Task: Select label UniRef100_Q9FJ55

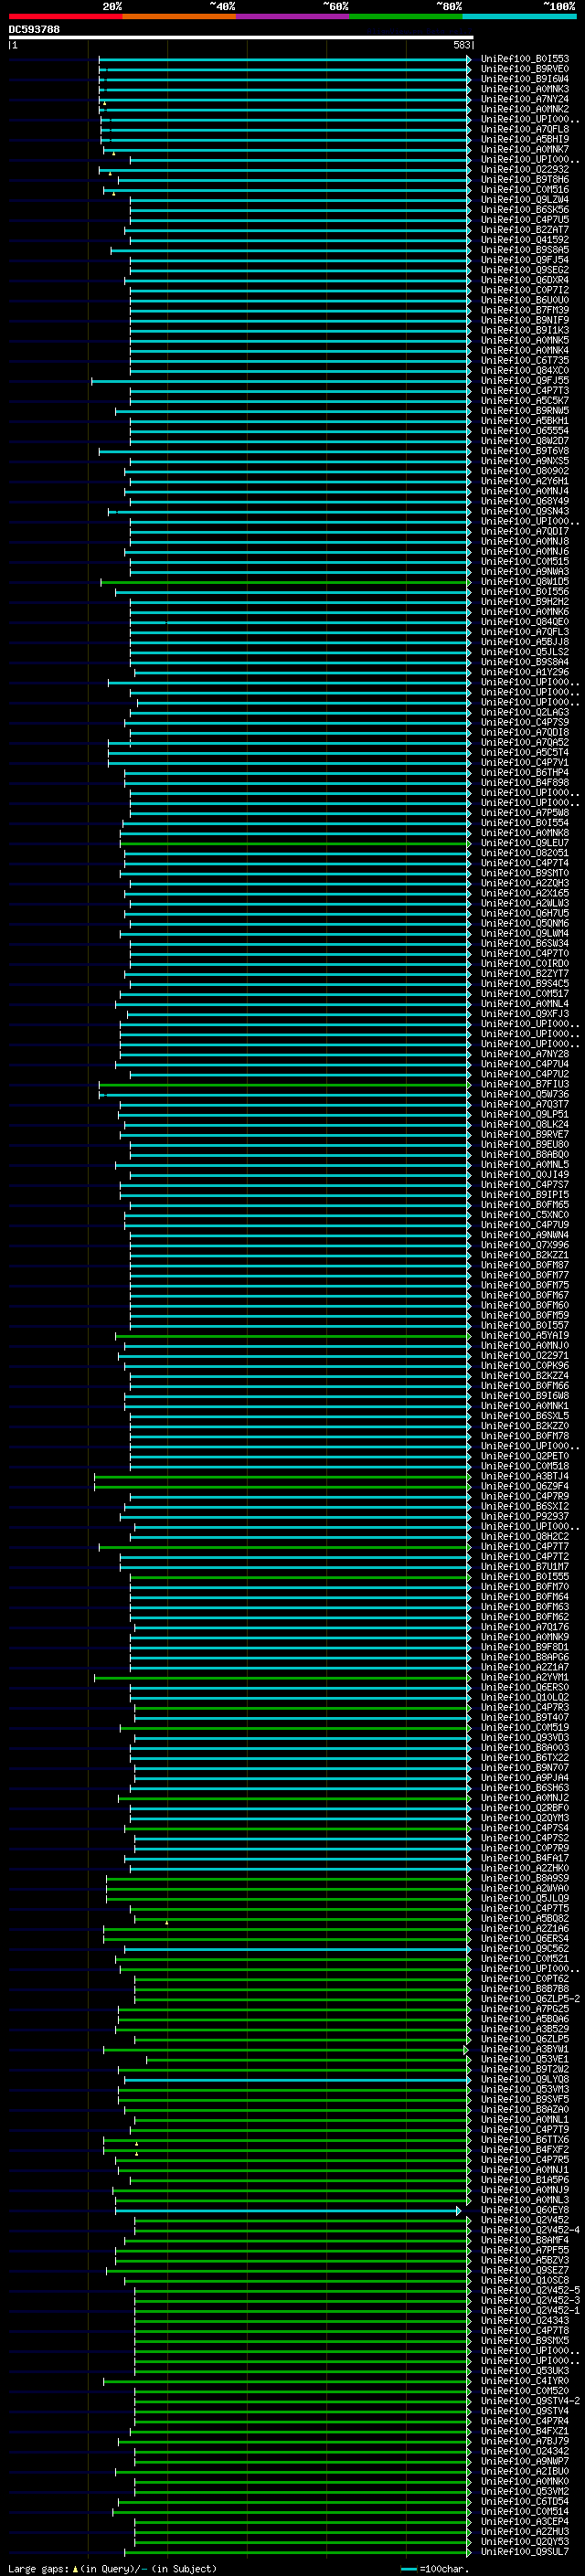Action: coord(524,381)
